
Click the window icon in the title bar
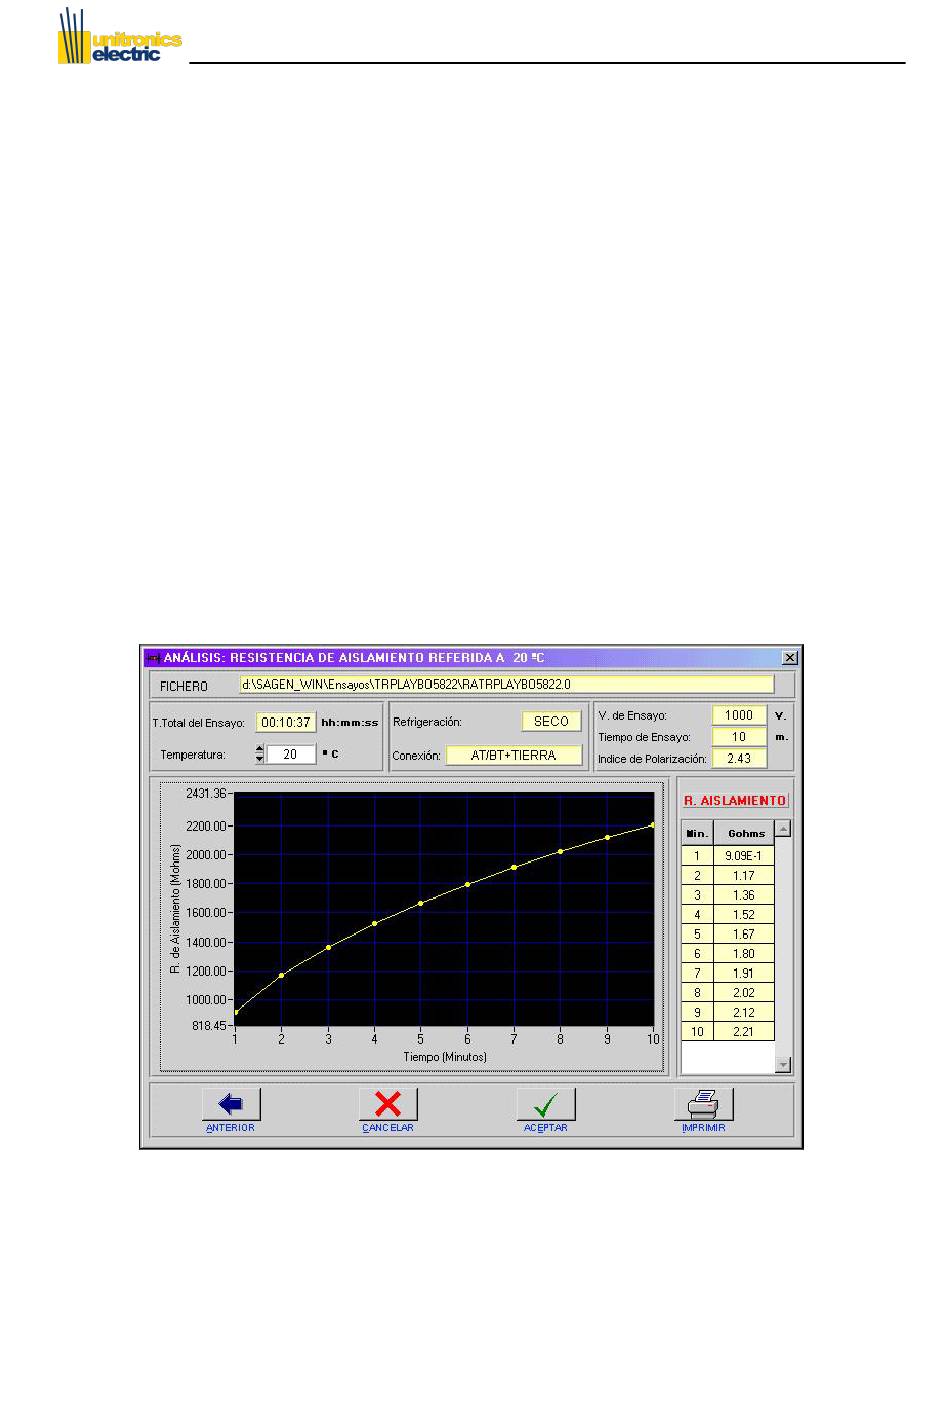(152, 658)
